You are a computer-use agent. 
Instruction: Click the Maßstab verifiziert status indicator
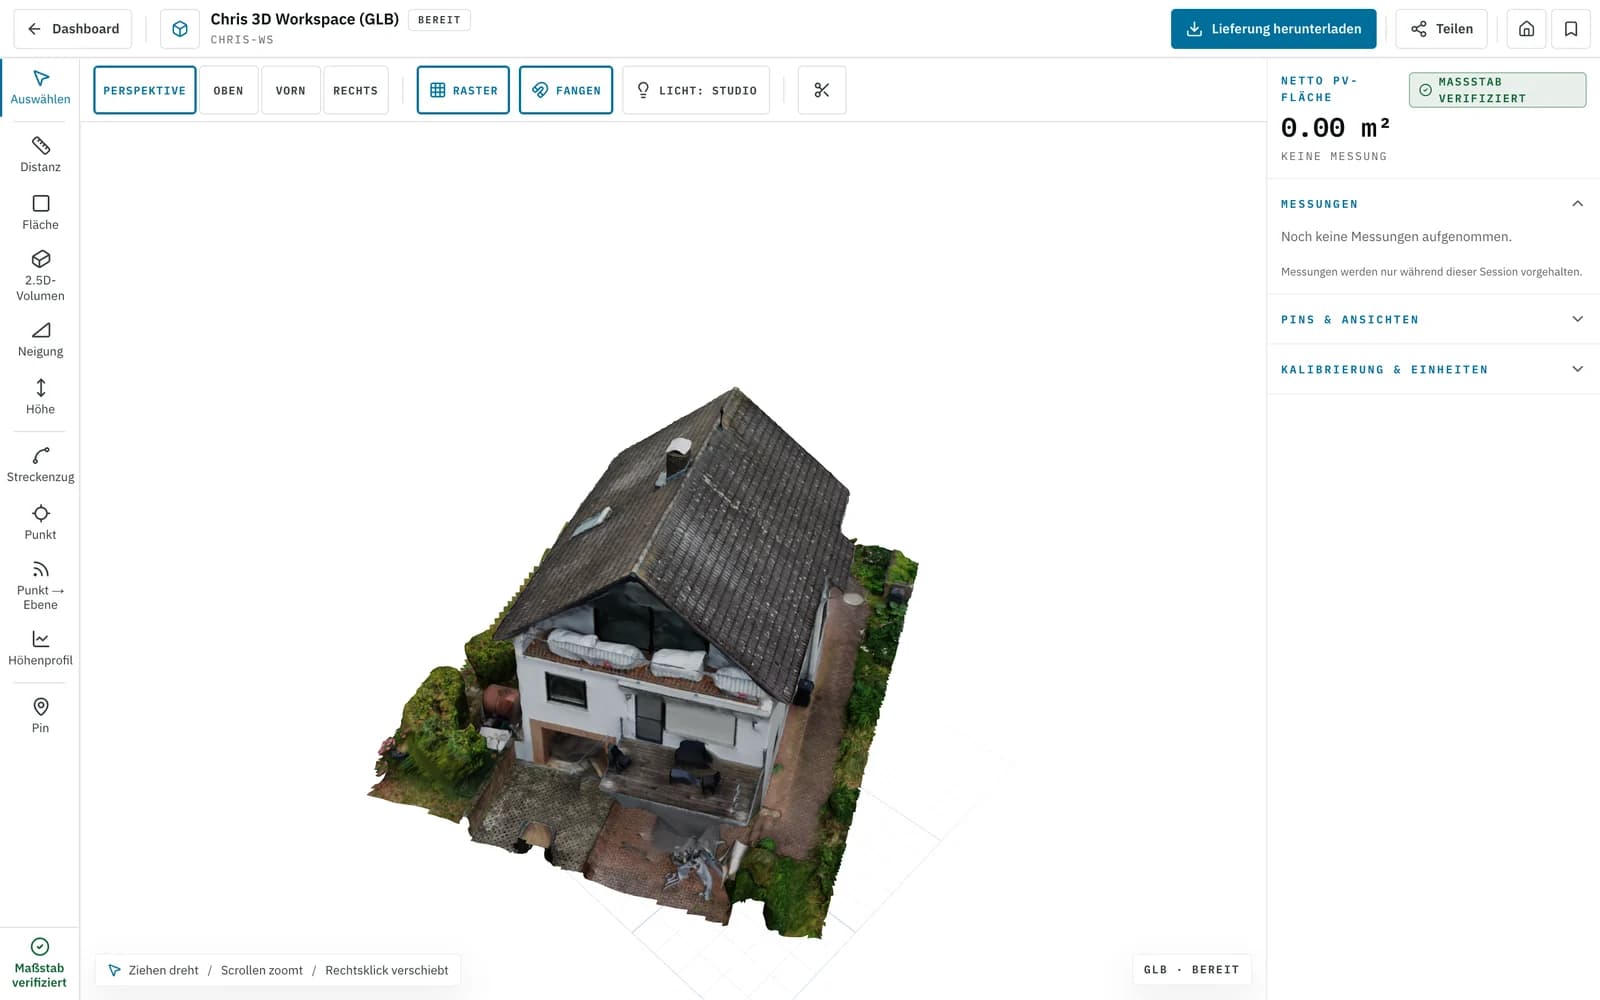click(x=40, y=963)
